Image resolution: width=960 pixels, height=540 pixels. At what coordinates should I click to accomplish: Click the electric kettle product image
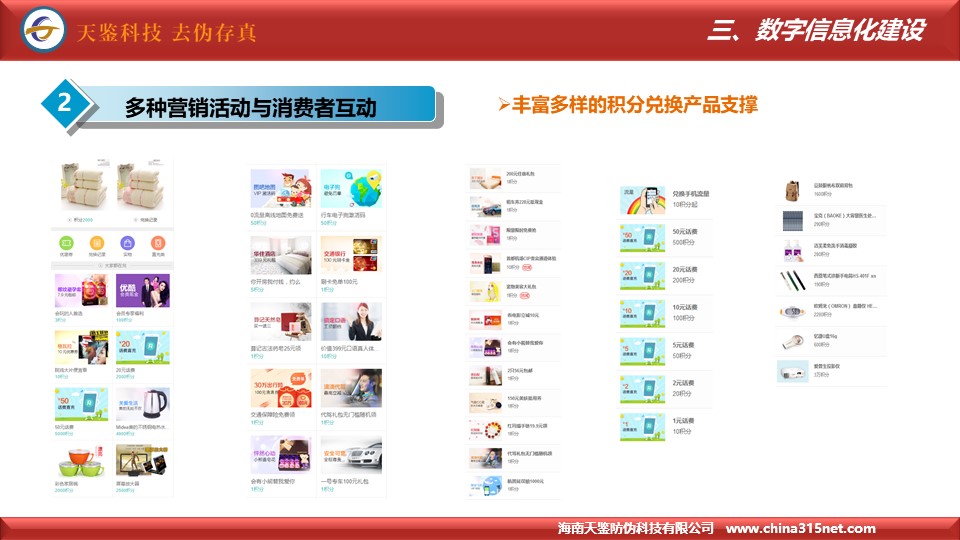point(141,405)
